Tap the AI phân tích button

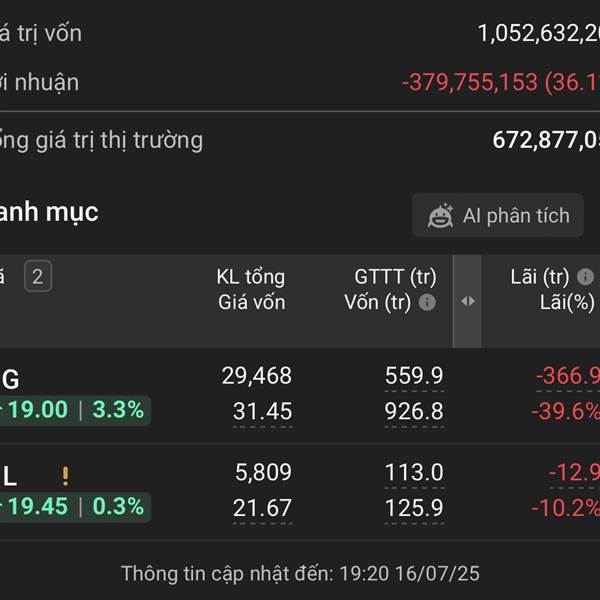498,215
